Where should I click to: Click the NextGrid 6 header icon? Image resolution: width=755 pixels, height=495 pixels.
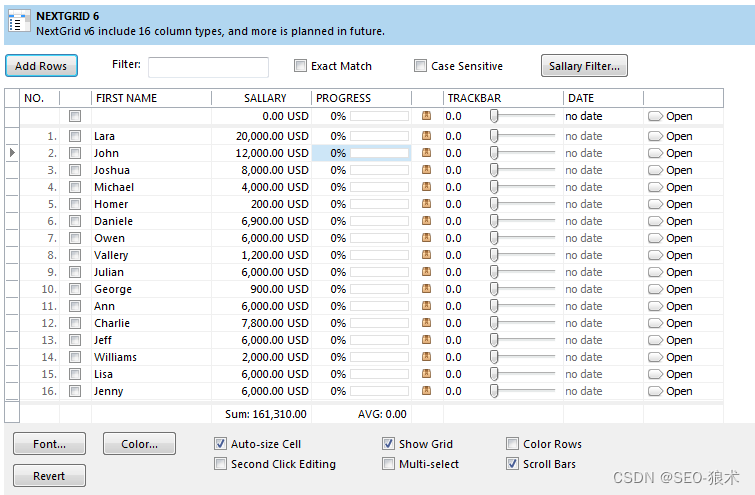19,22
